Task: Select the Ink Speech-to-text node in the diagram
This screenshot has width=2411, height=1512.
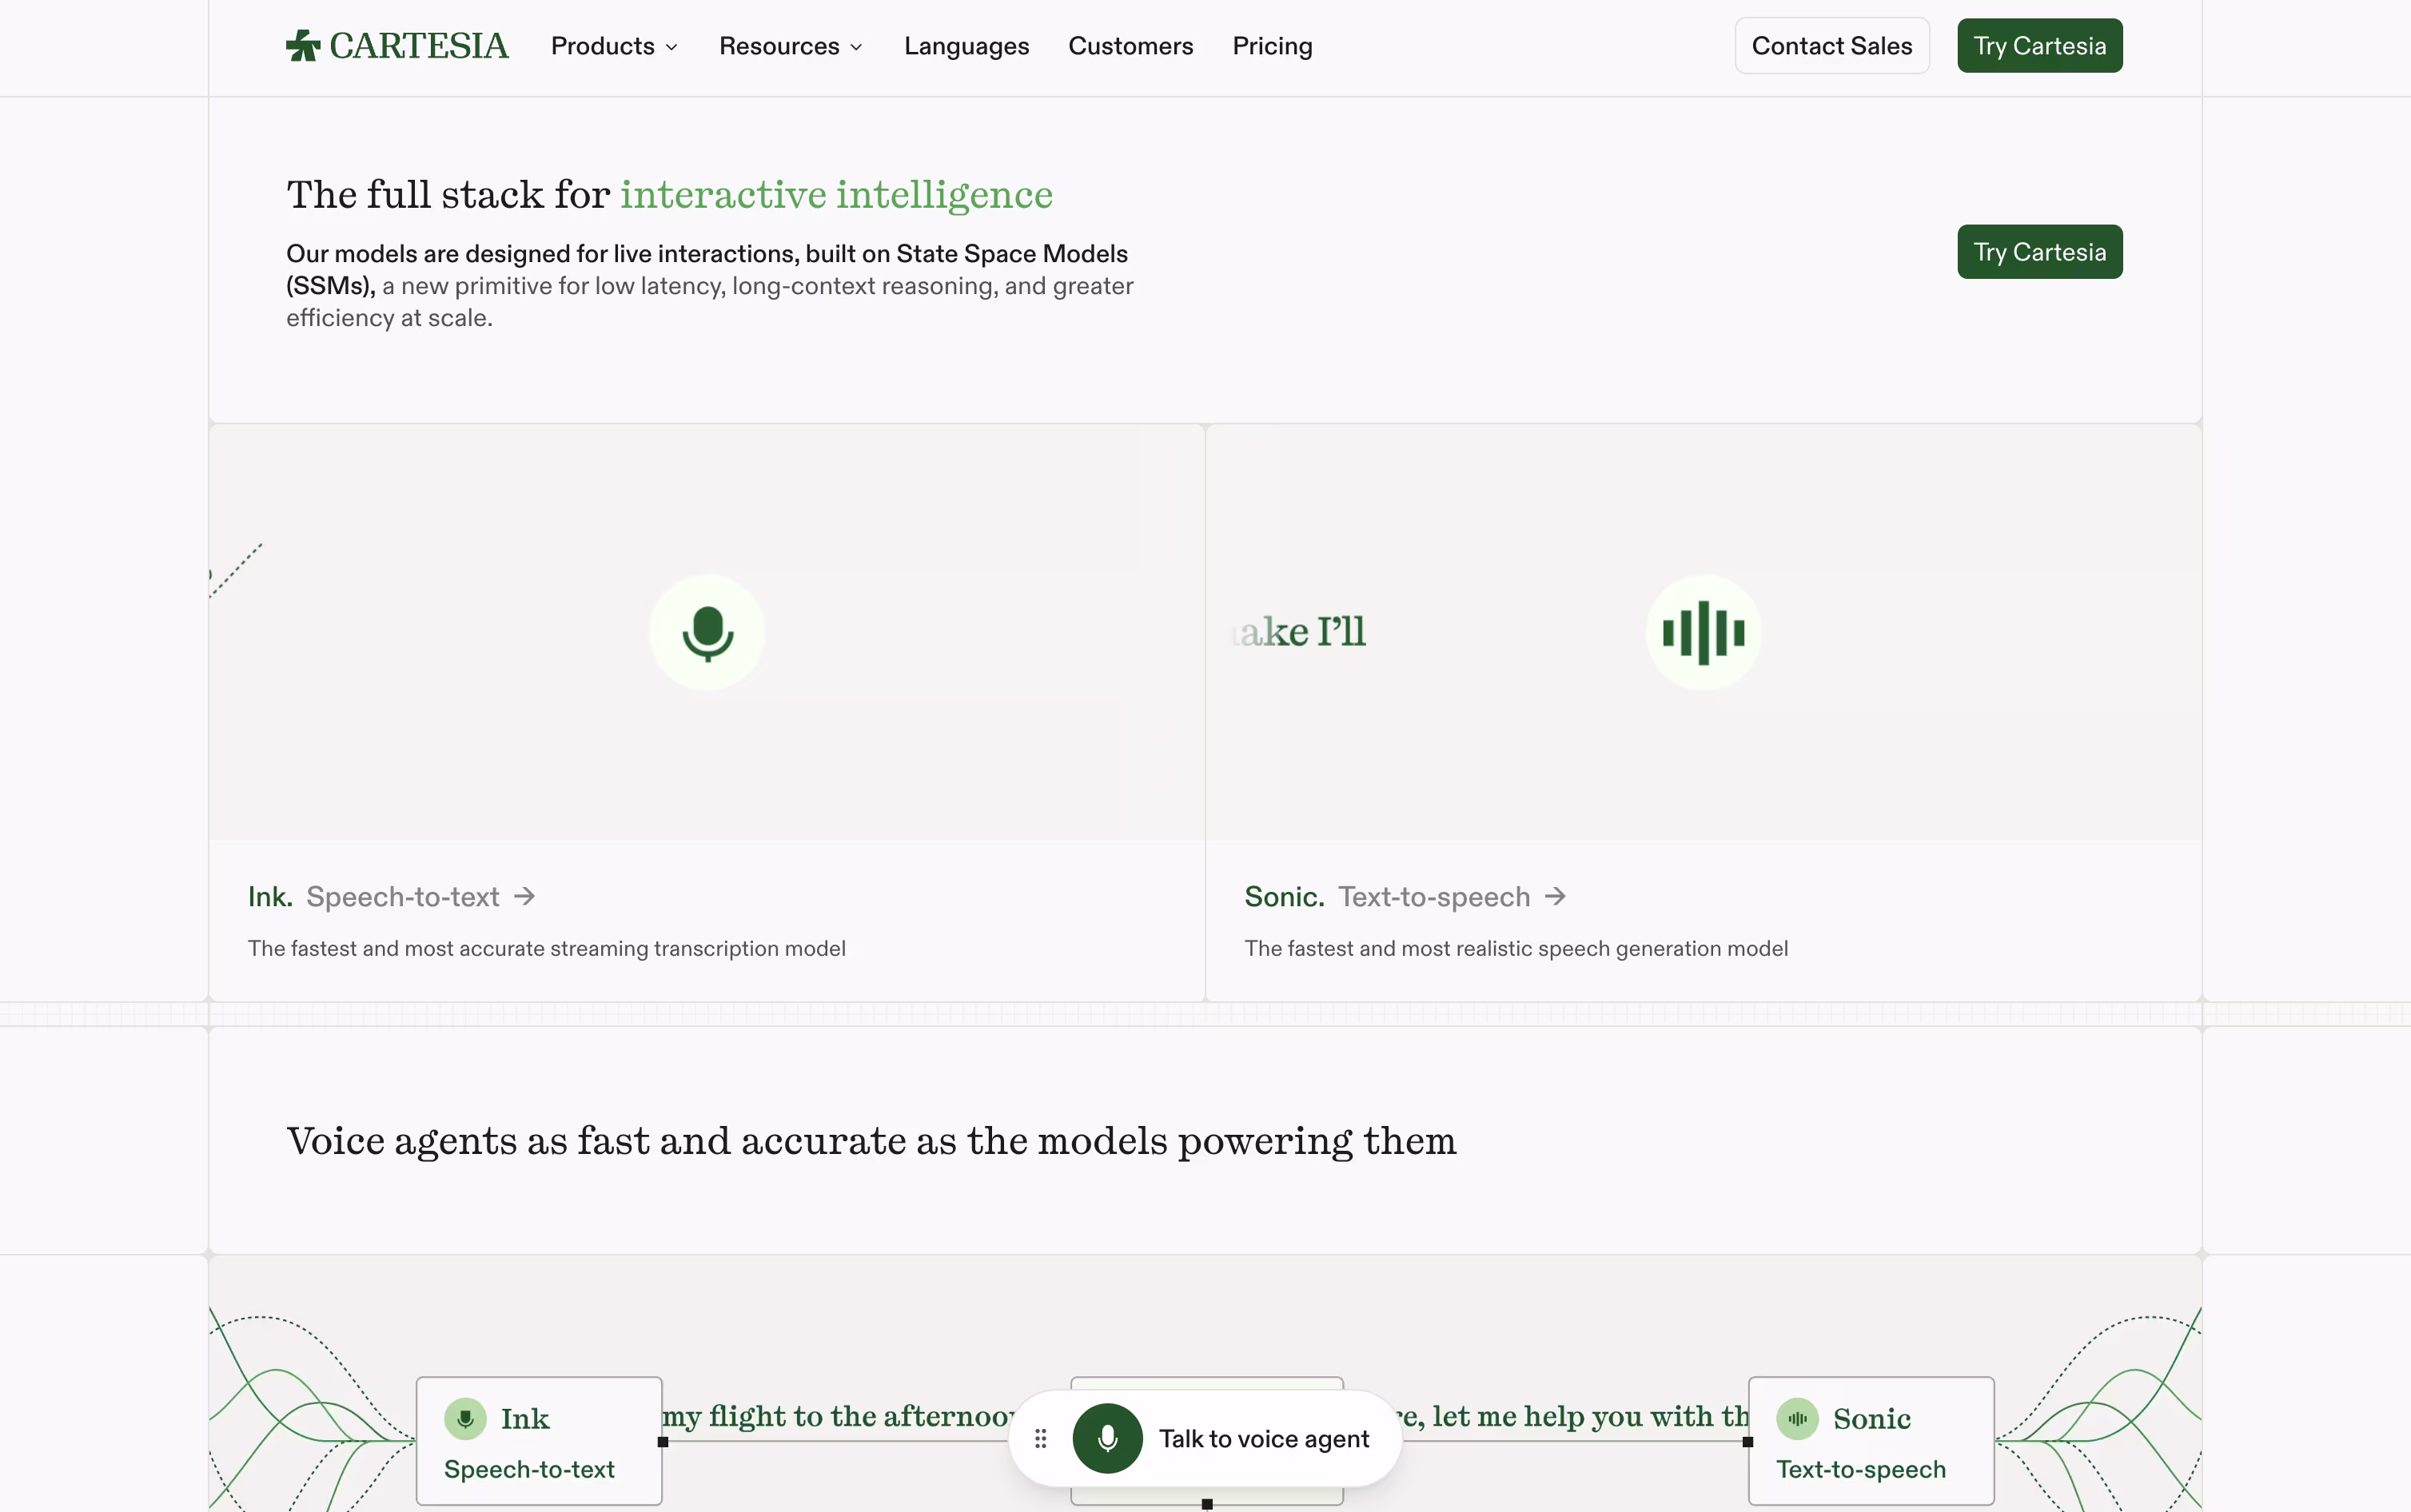Action: point(539,1441)
